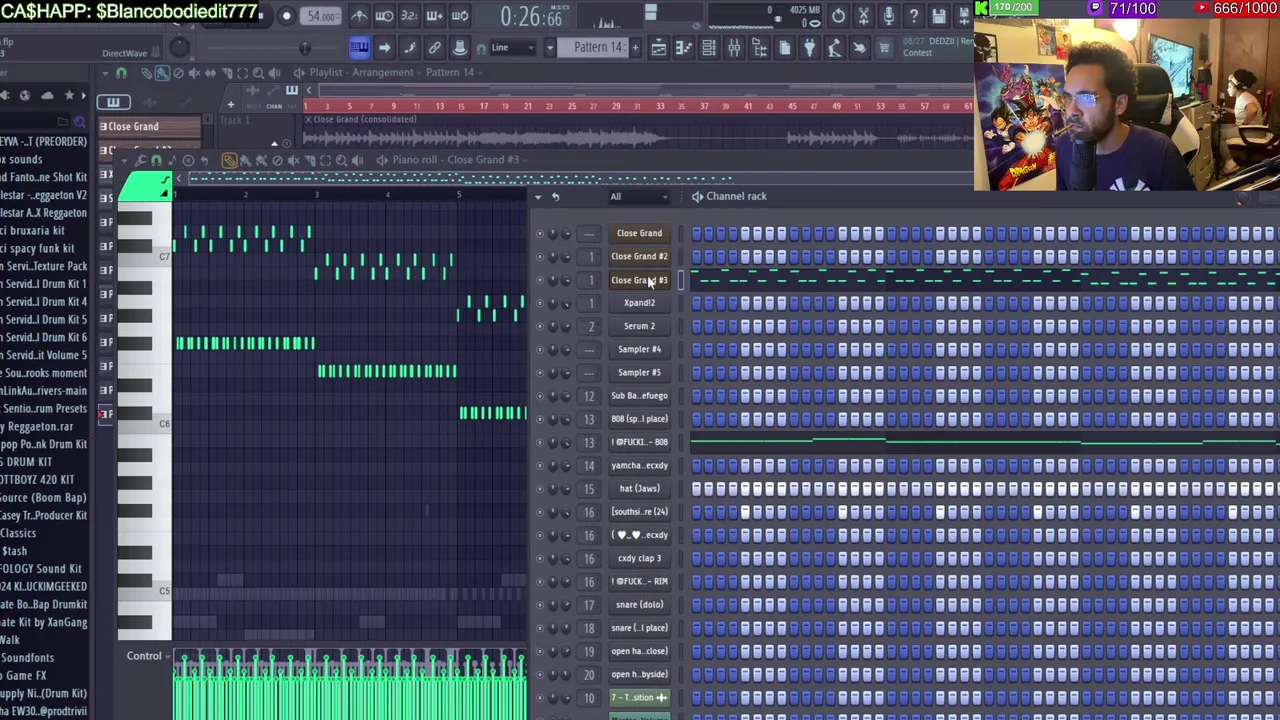This screenshot has height=720, width=1280.
Task: Open the Playlist view from toolbar
Action: tap(659, 47)
